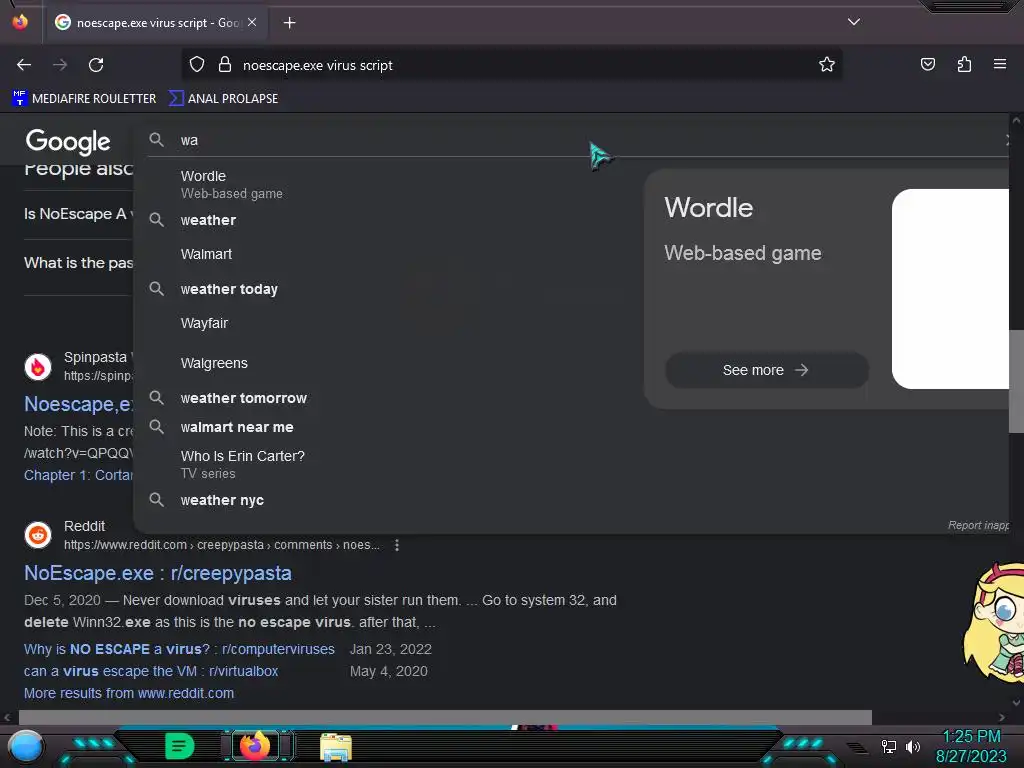Bookmark this page with the star icon

pyautogui.click(x=827, y=64)
